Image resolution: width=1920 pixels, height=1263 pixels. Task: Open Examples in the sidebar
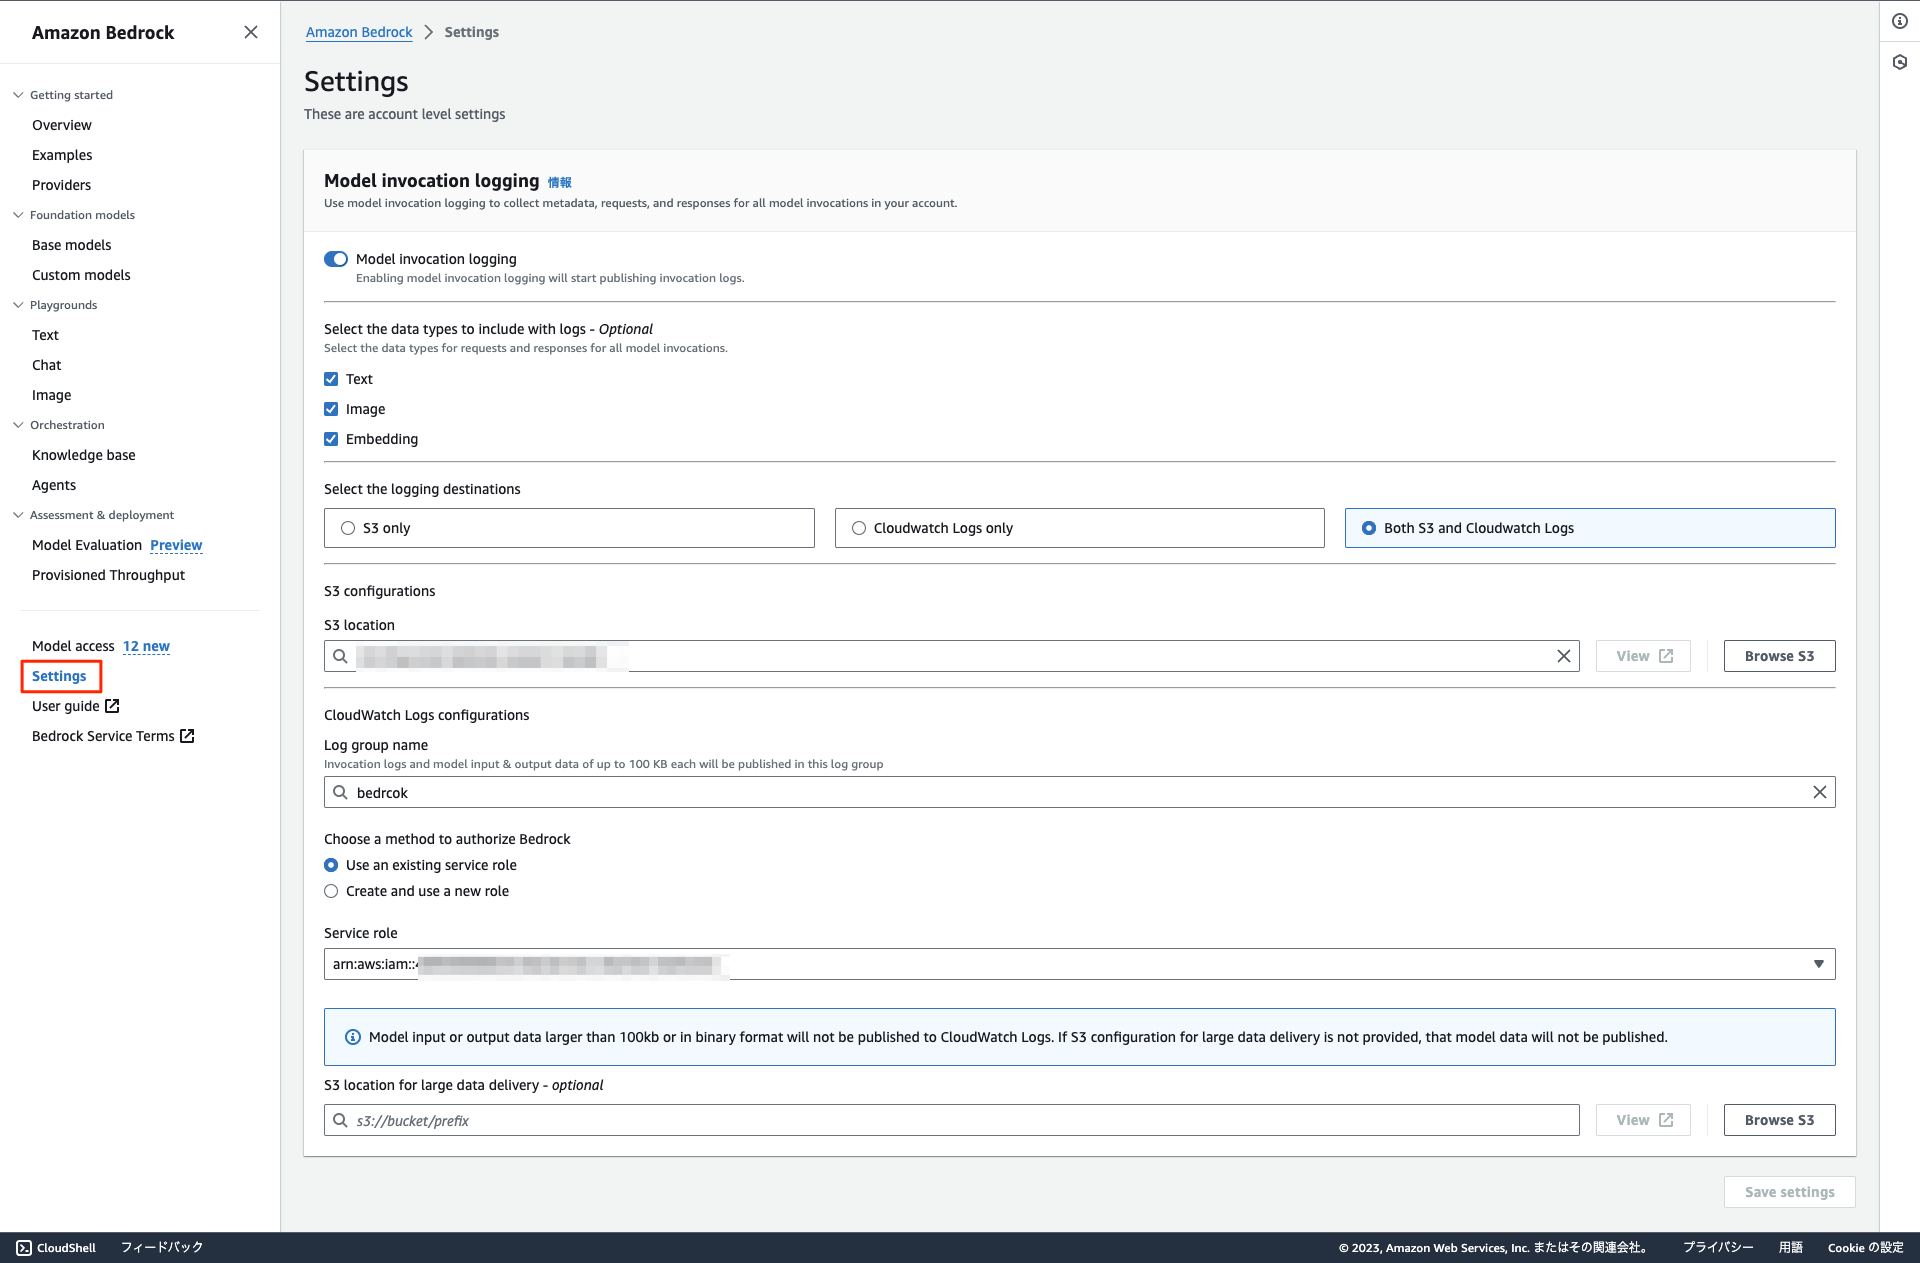(62, 155)
